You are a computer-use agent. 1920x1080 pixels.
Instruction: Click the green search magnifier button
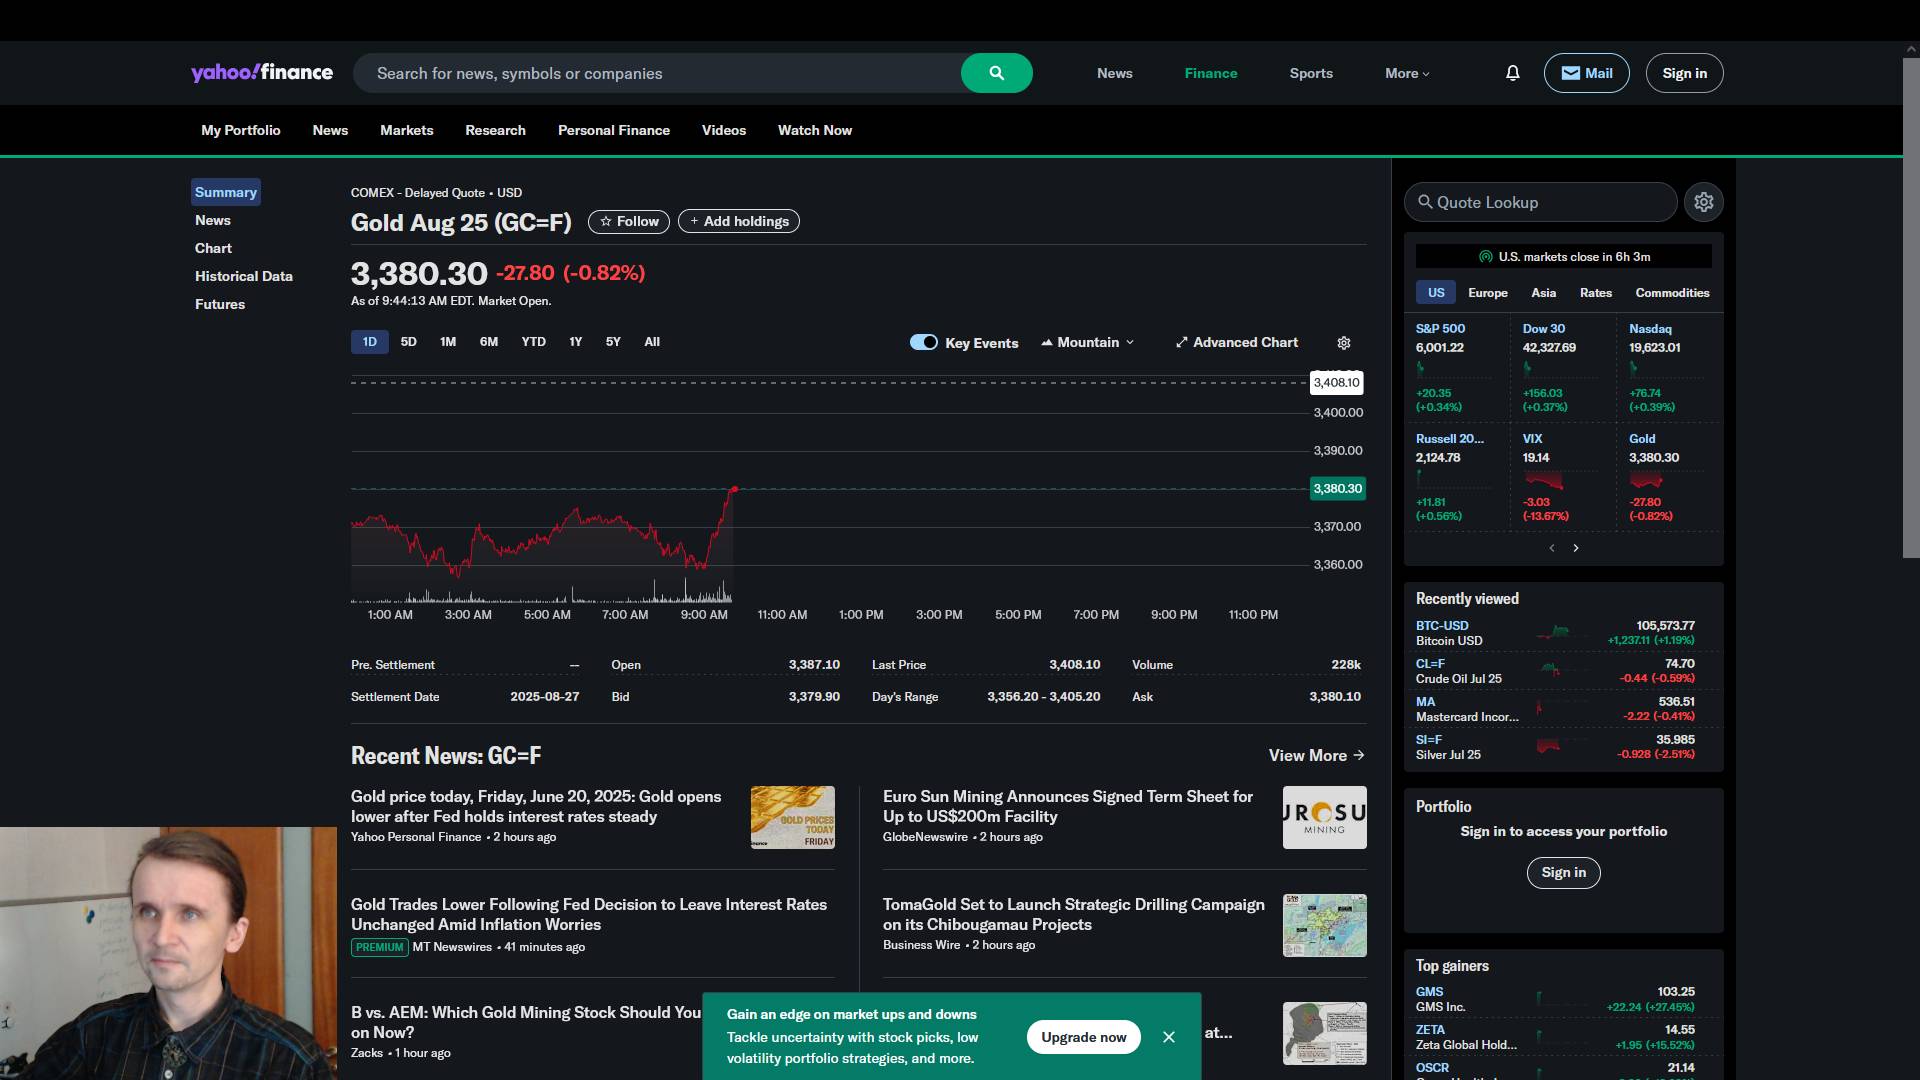[x=996, y=73]
